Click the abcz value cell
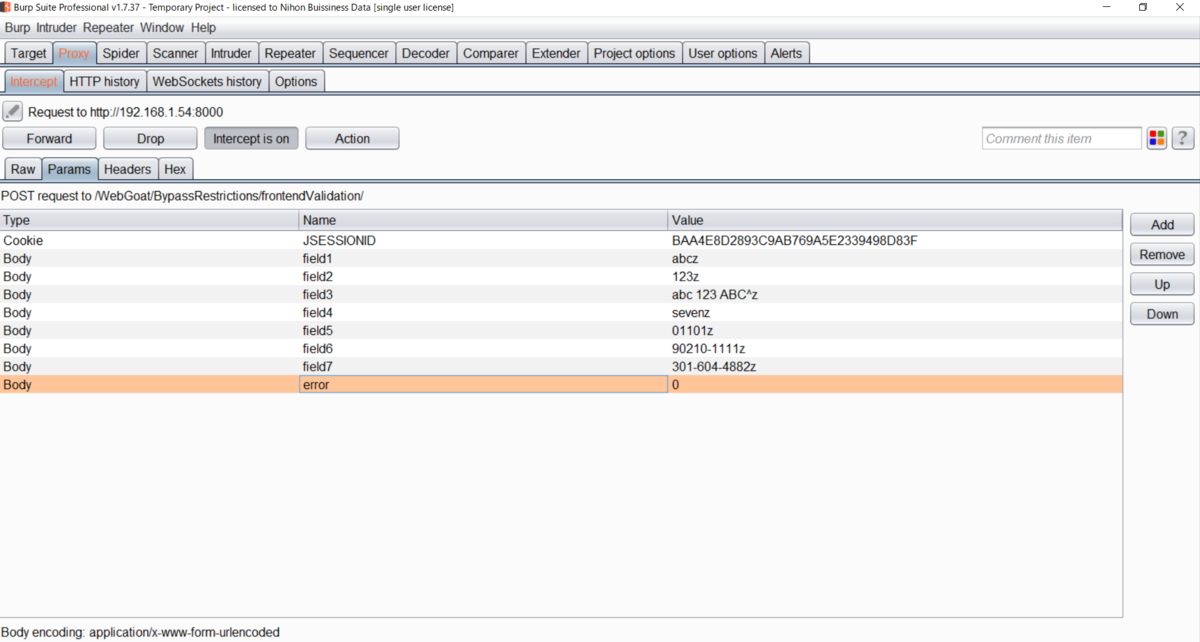The width and height of the screenshot is (1200, 642). tap(895, 259)
